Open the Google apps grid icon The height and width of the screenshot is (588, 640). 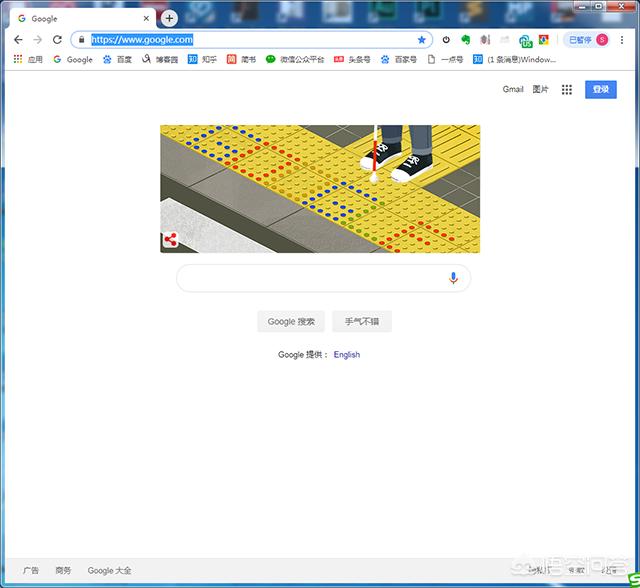click(x=567, y=89)
